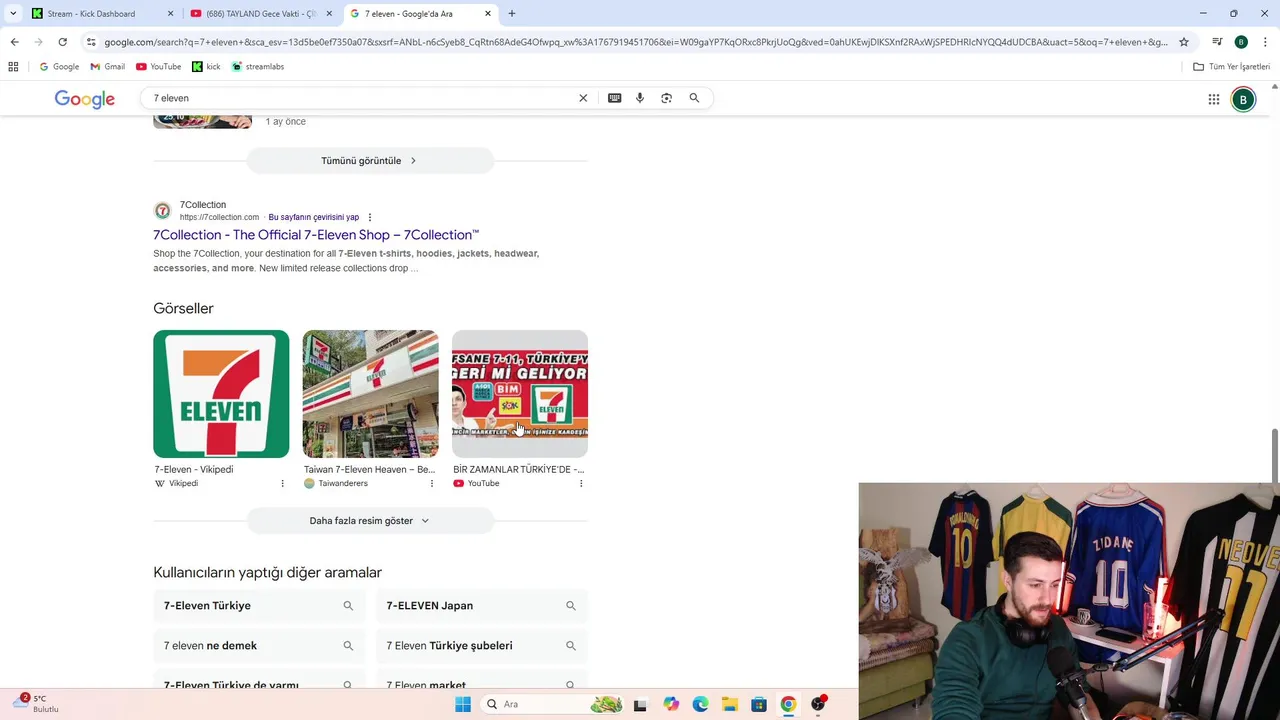Open more options for 7Collection result
Image resolution: width=1280 pixels, height=720 pixels.
[369, 217]
